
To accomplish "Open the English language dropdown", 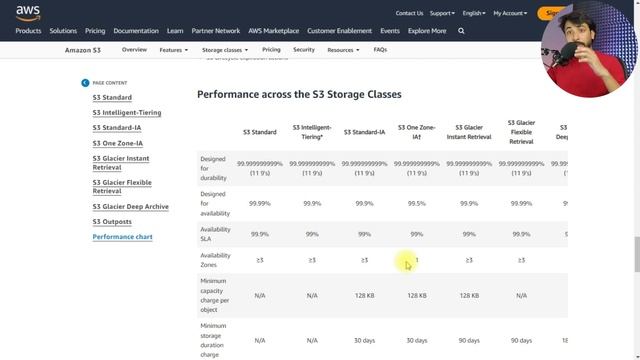I will click(x=474, y=13).
